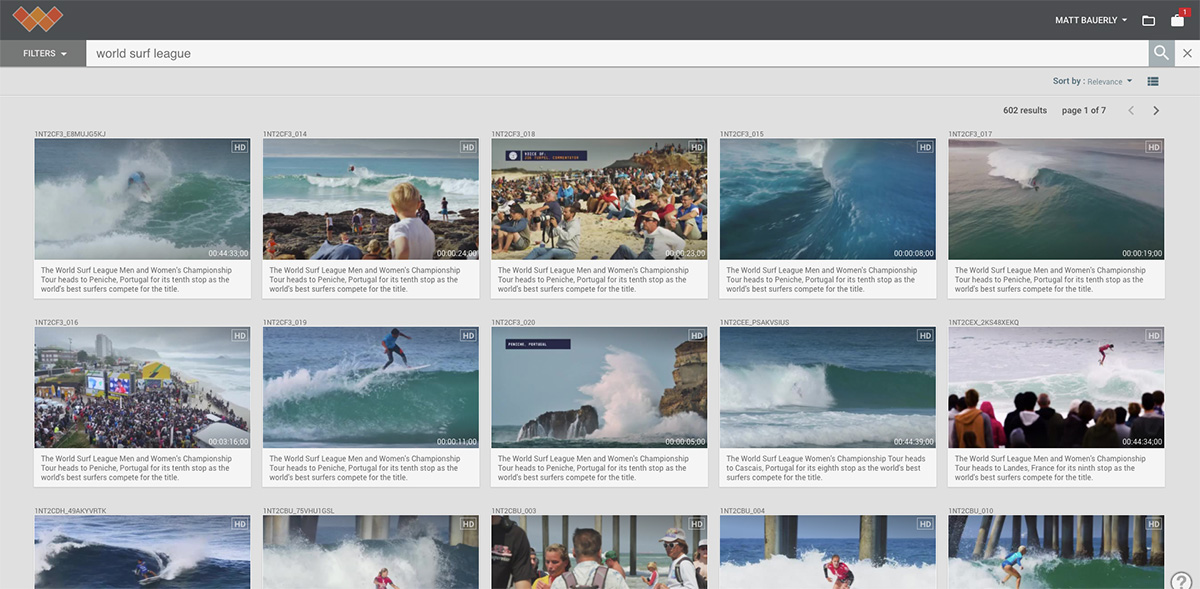Click duration 00:03:16;00 on crowd clip
The image size is (1200, 589).
(x=228, y=441)
